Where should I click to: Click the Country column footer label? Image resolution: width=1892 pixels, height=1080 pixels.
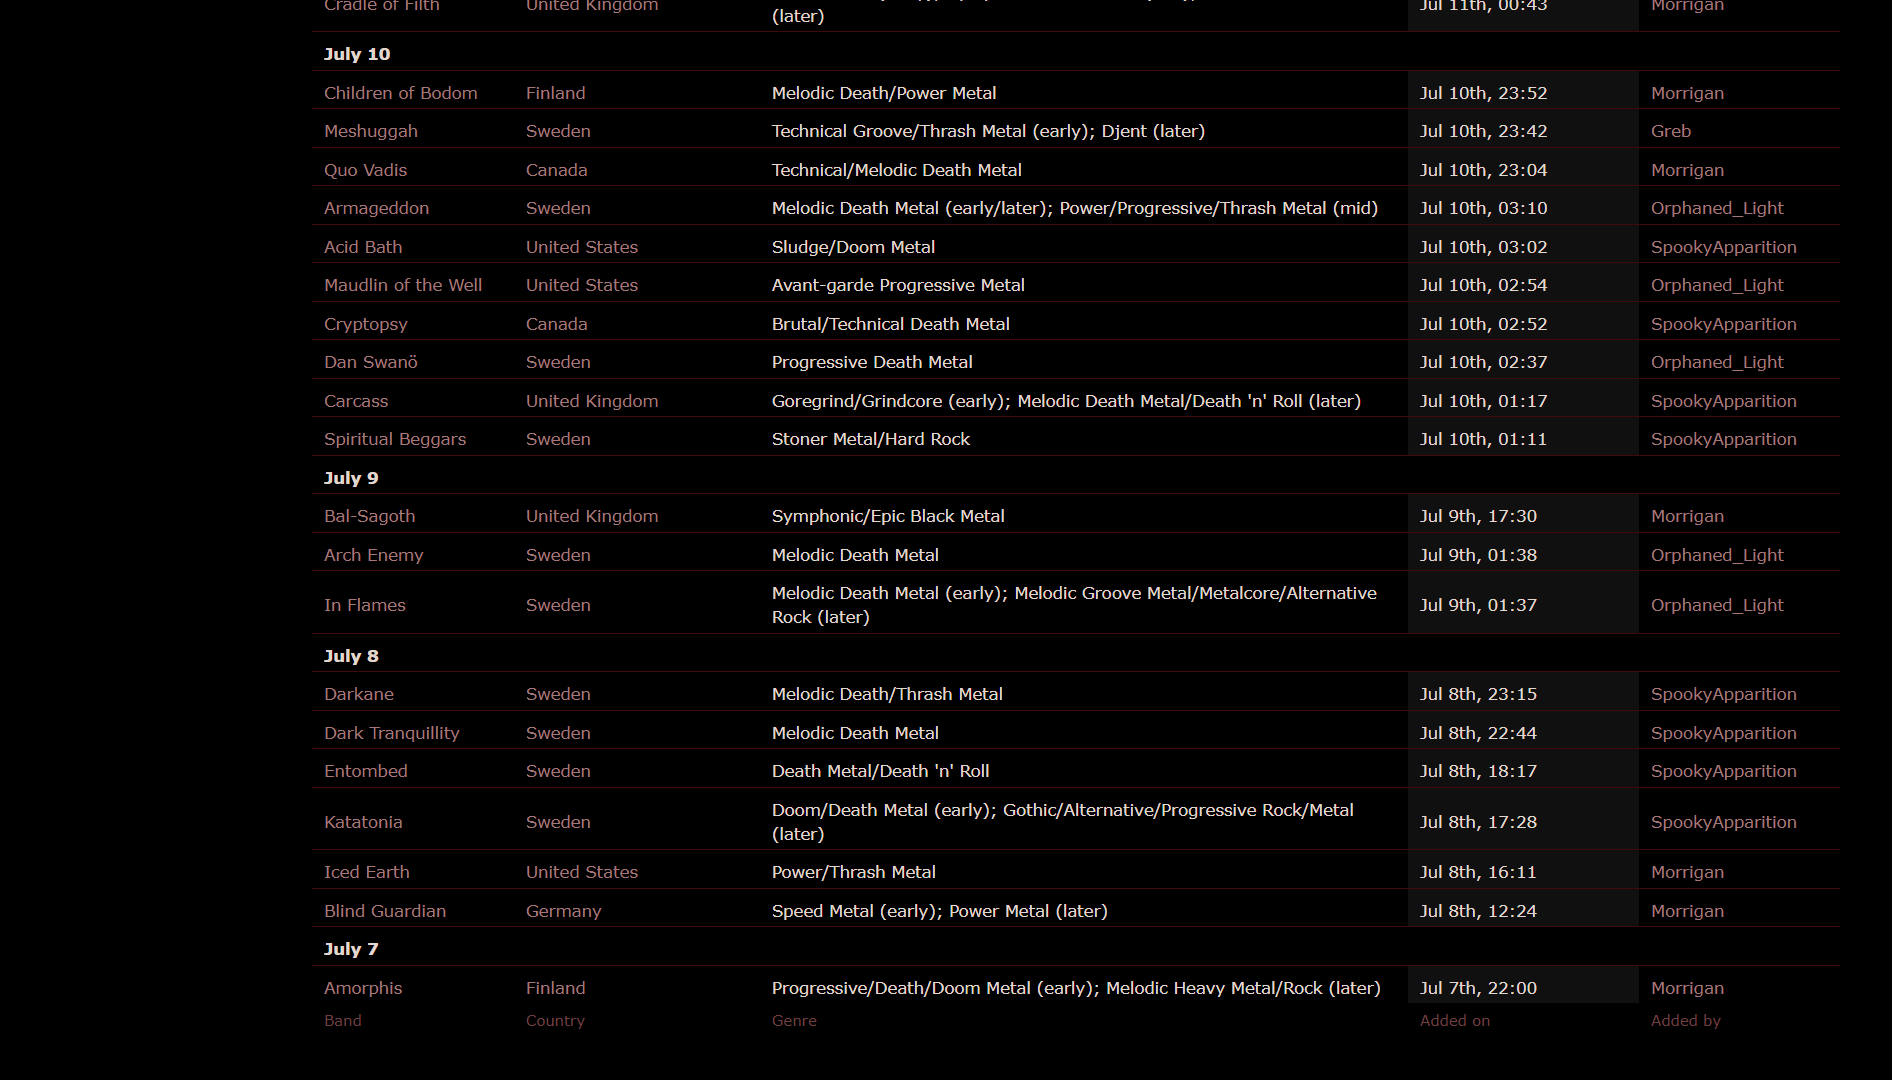click(555, 1021)
